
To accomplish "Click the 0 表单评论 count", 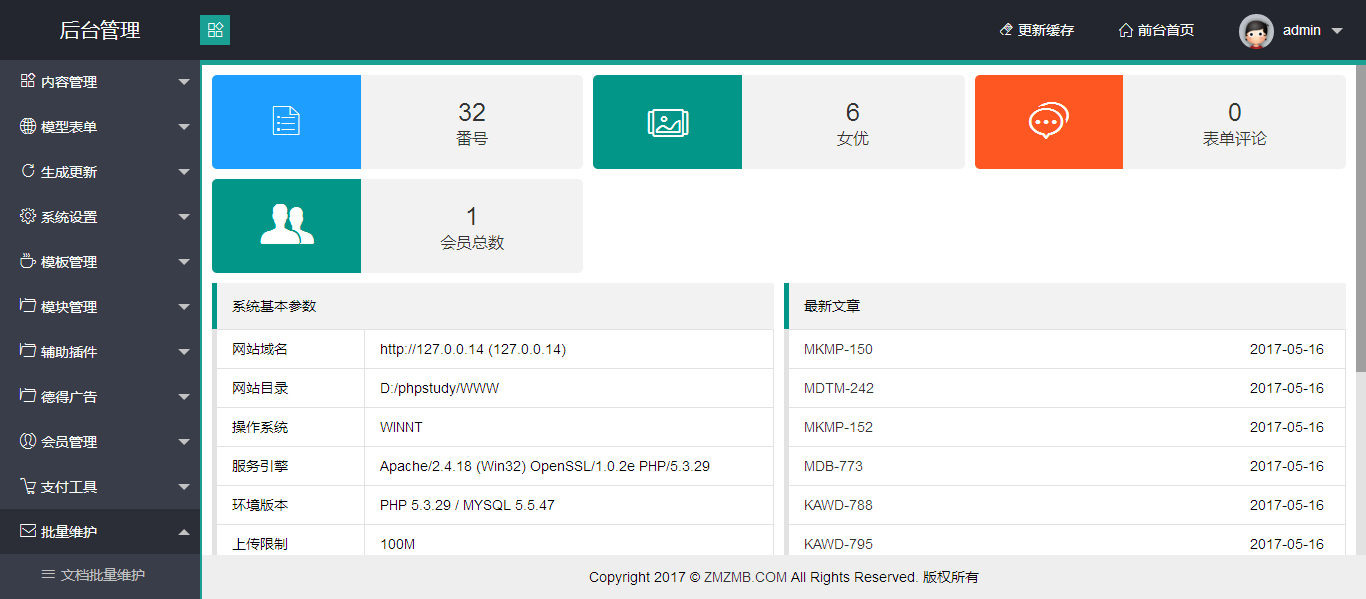I will 1235,112.
